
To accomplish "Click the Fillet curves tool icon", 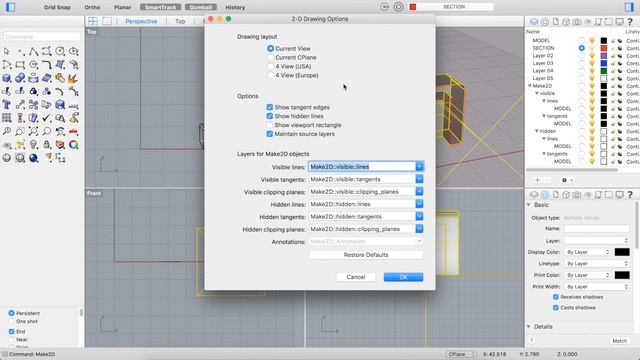I will point(47,64).
